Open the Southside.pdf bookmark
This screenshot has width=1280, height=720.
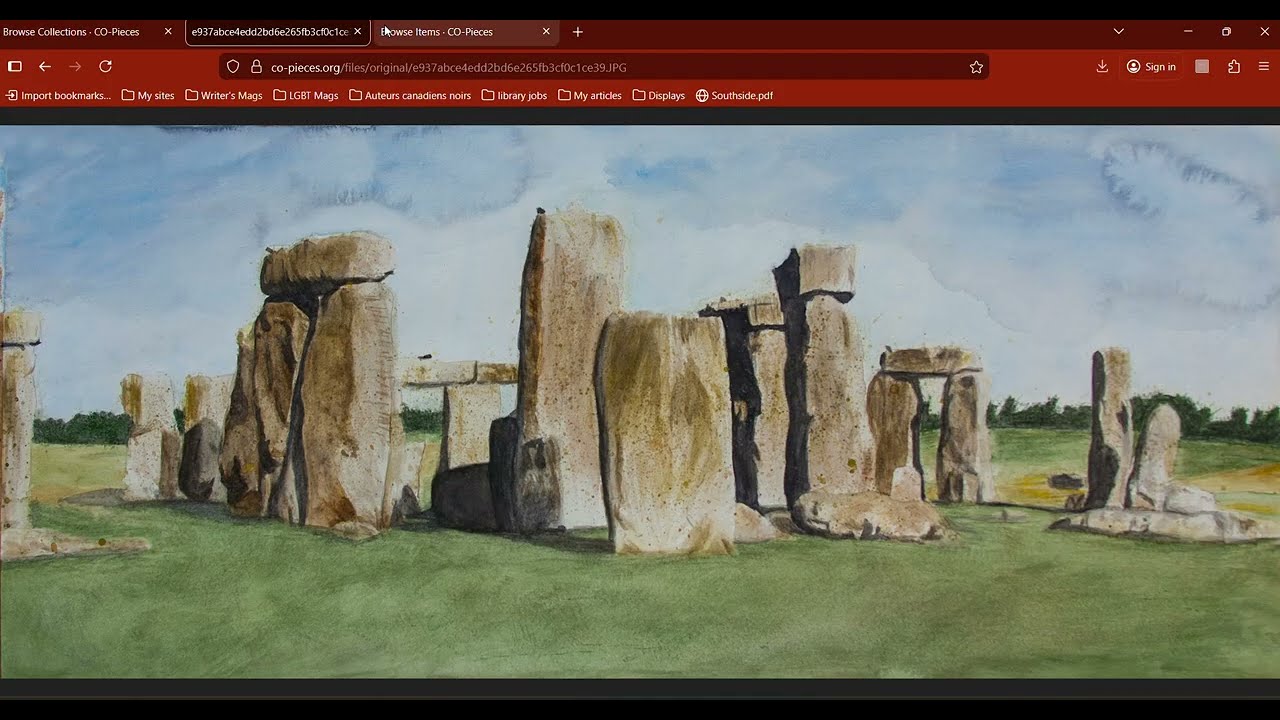pos(734,96)
